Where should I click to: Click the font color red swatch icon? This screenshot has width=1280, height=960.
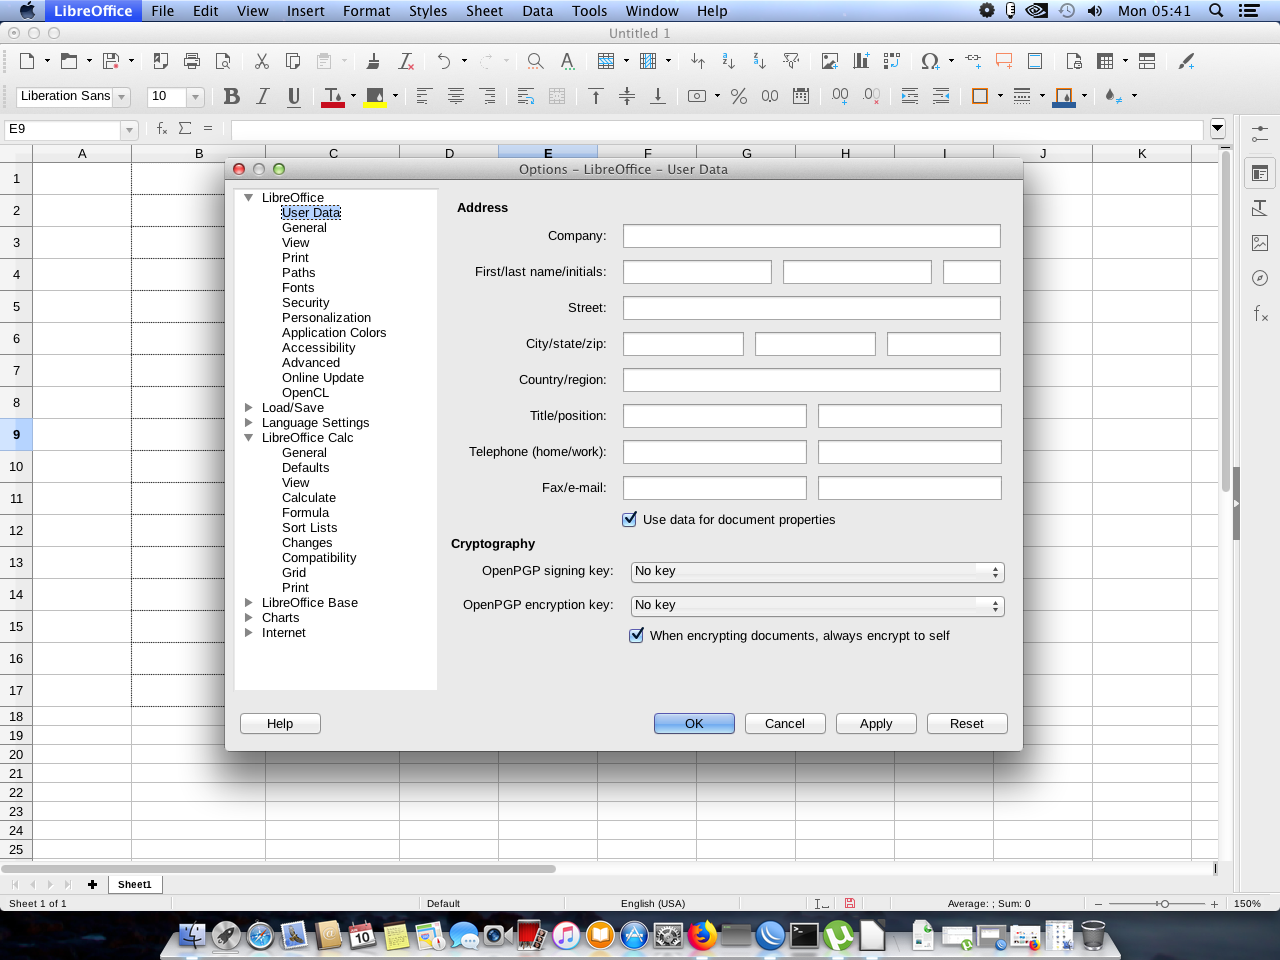point(333,97)
